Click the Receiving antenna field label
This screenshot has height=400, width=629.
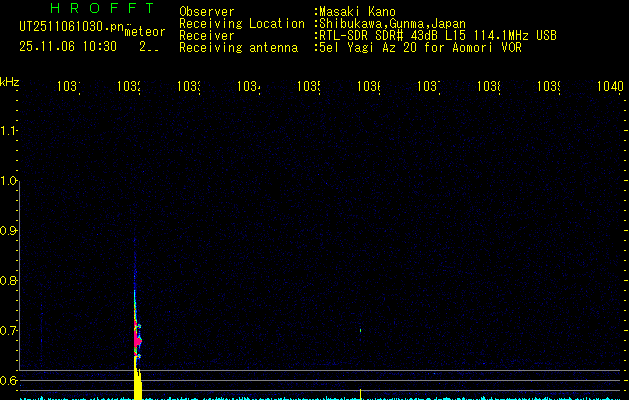238,48
